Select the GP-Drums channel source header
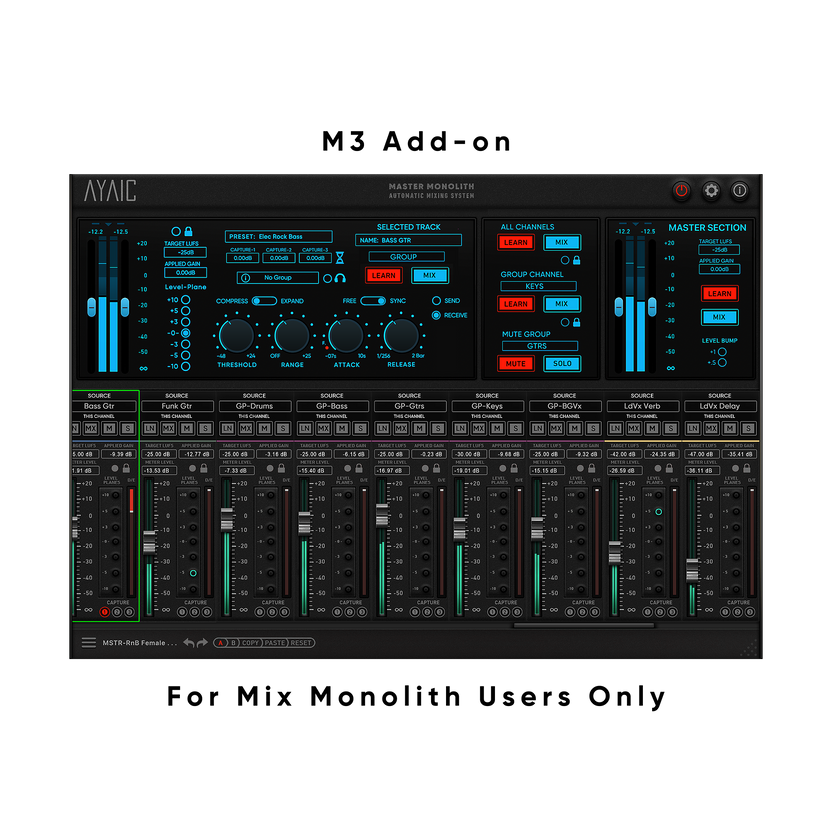The image size is (832, 832). pos(254,407)
